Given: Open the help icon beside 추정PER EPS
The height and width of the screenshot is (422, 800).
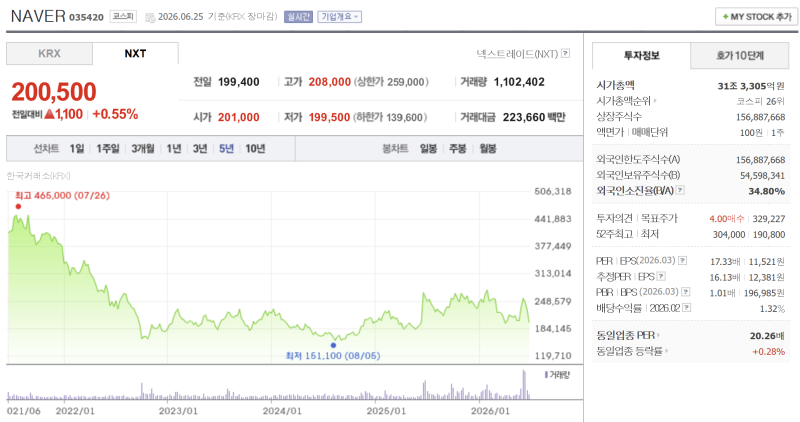Looking at the screenshot, I should (661, 277).
